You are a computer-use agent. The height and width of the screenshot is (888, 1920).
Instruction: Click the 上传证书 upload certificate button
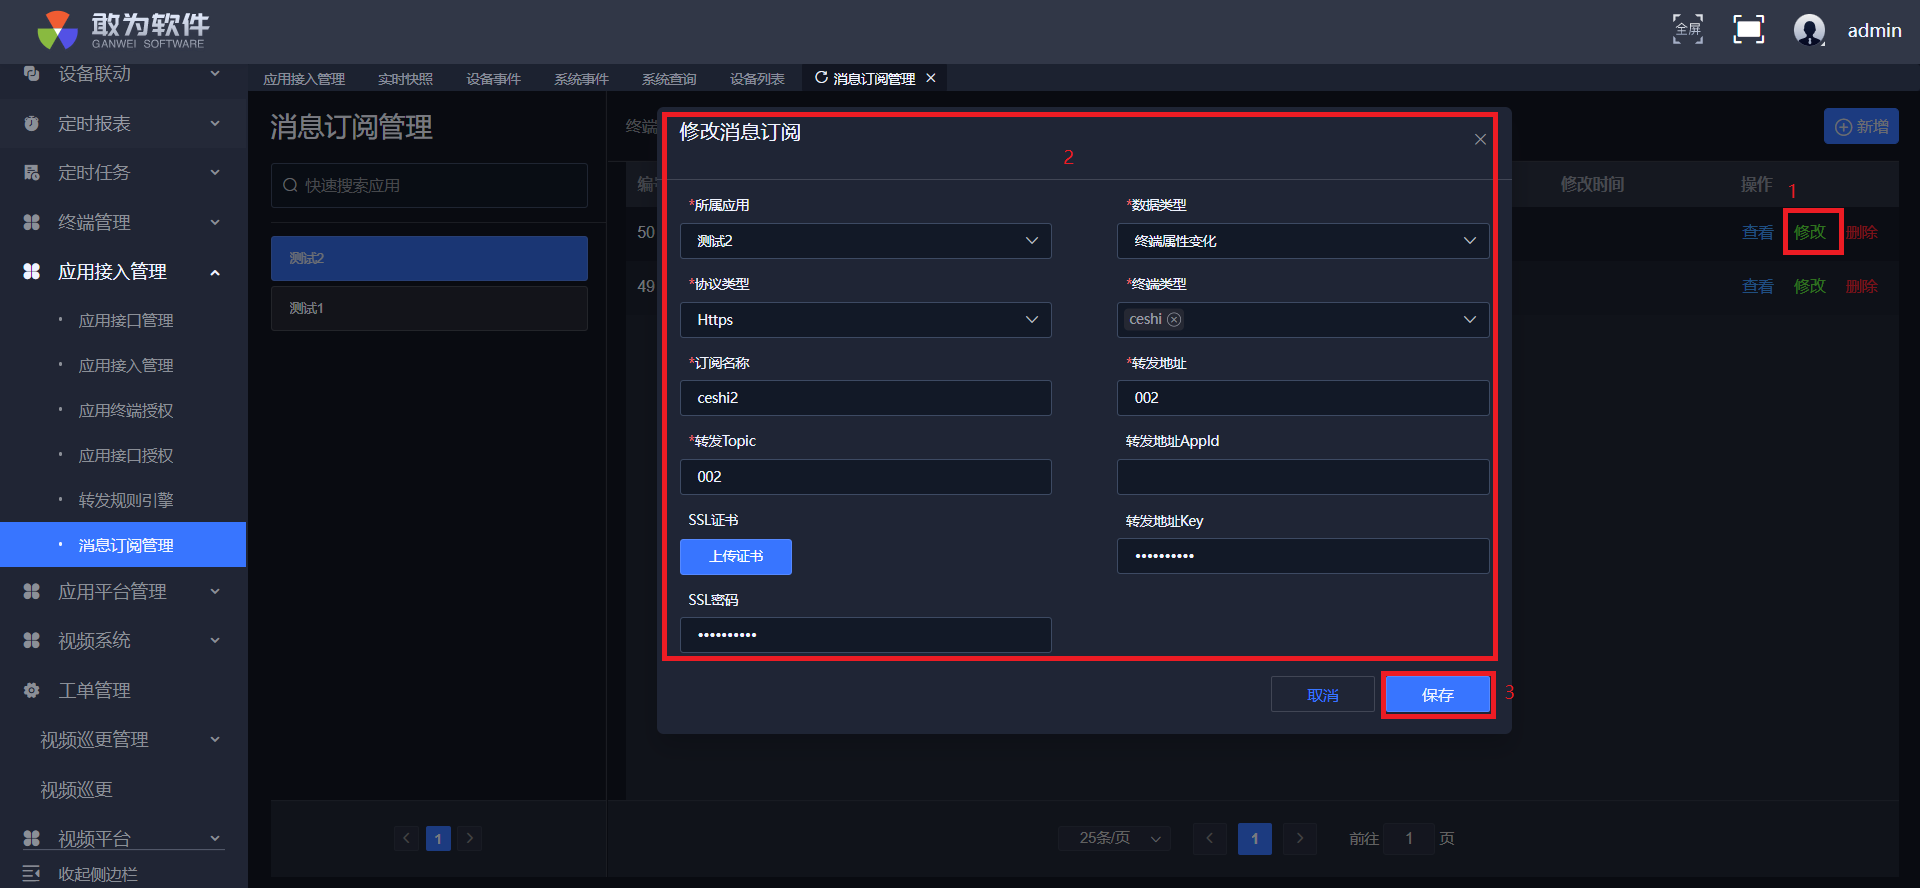pyautogui.click(x=736, y=557)
